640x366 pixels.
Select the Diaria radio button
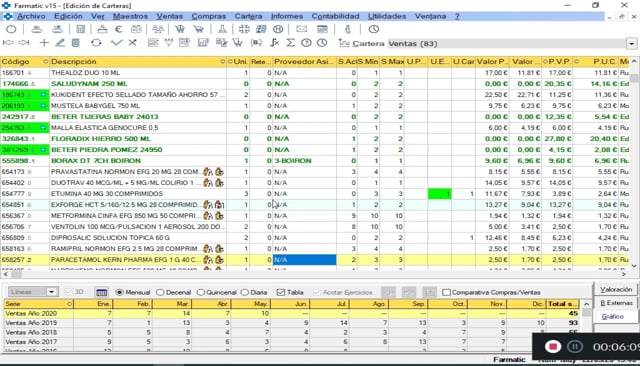pos(244,293)
